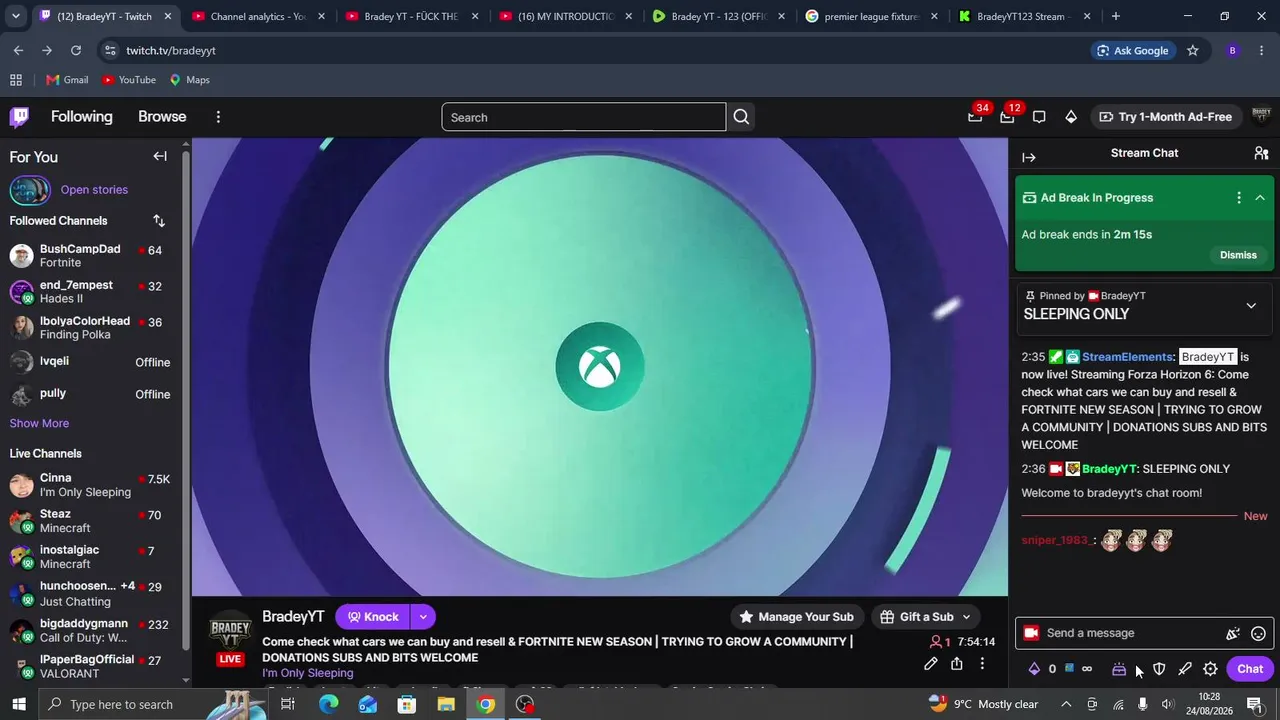Click the sword mod view icon
This screenshot has width=1280, height=720.
[x=1185, y=669]
